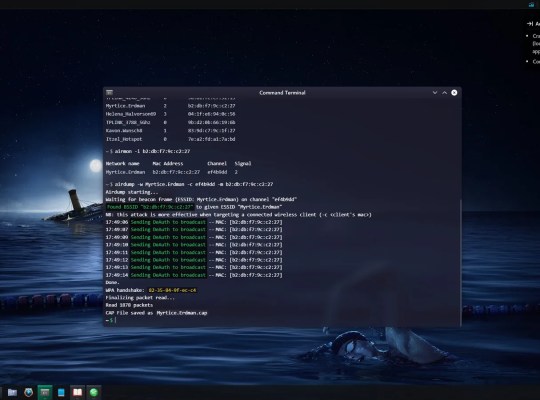Click the 'Channel' column header
Screen dimensions: 540x400
217,164
